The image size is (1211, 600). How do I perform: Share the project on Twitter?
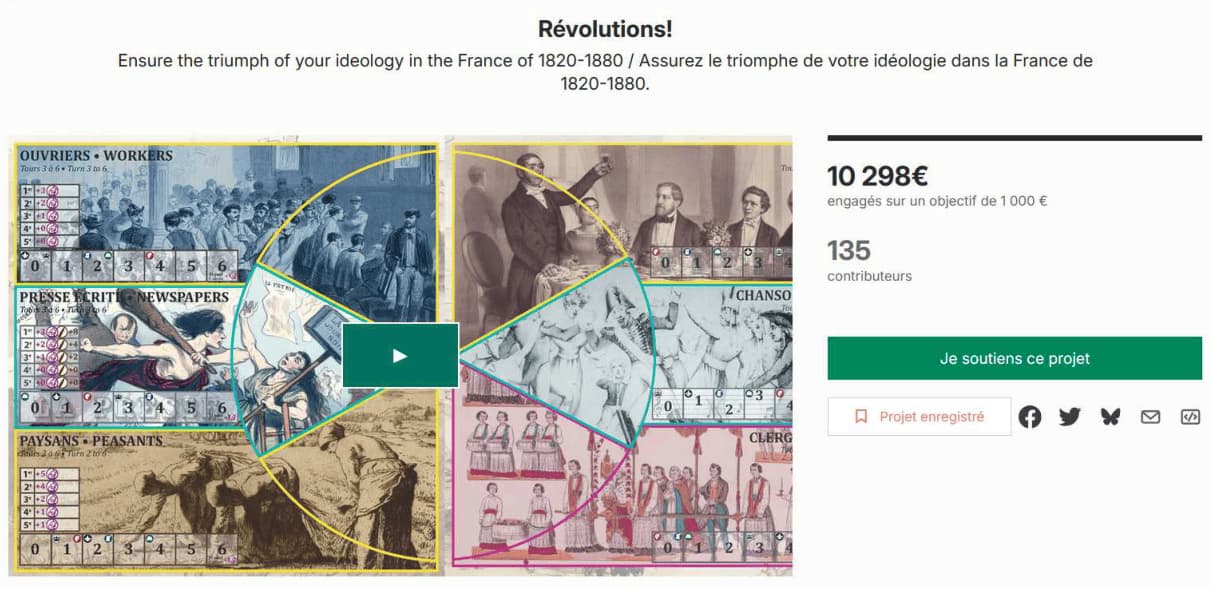click(1070, 417)
